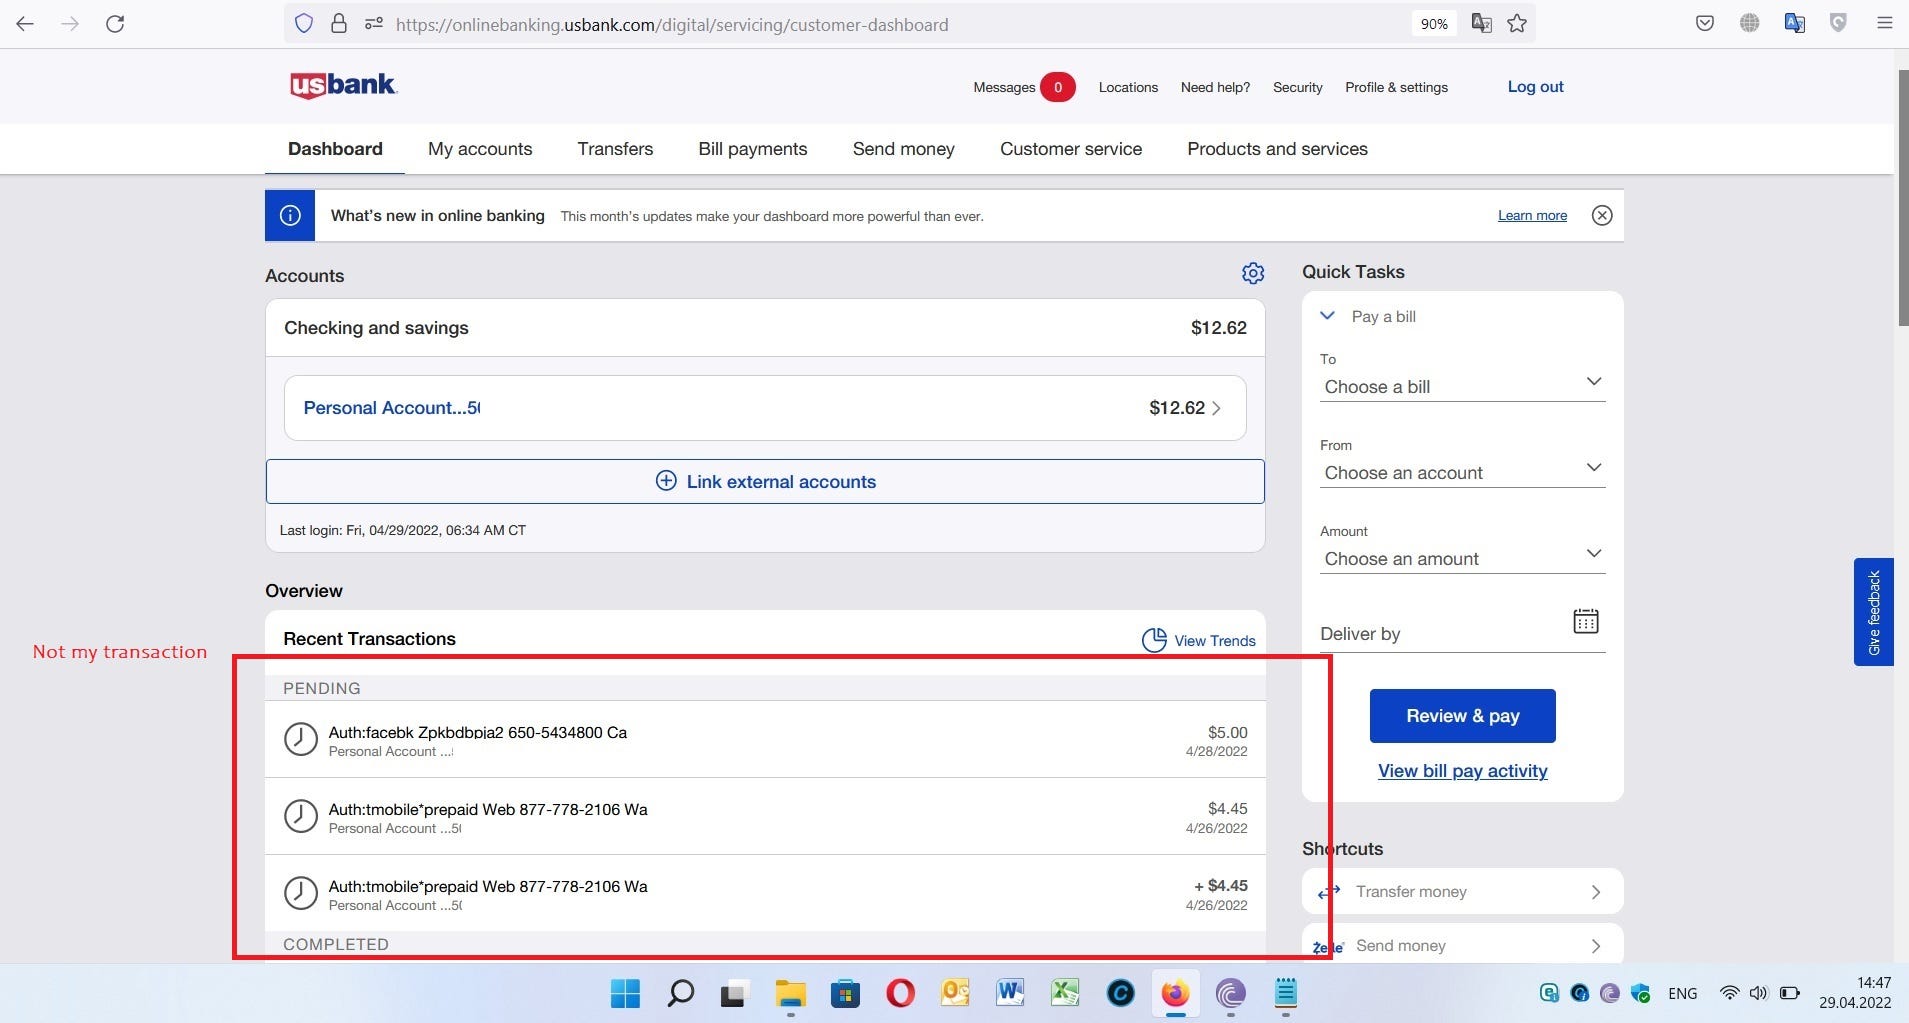
Task: Open the Transfer money shortcut
Action: click(1462, 891)
